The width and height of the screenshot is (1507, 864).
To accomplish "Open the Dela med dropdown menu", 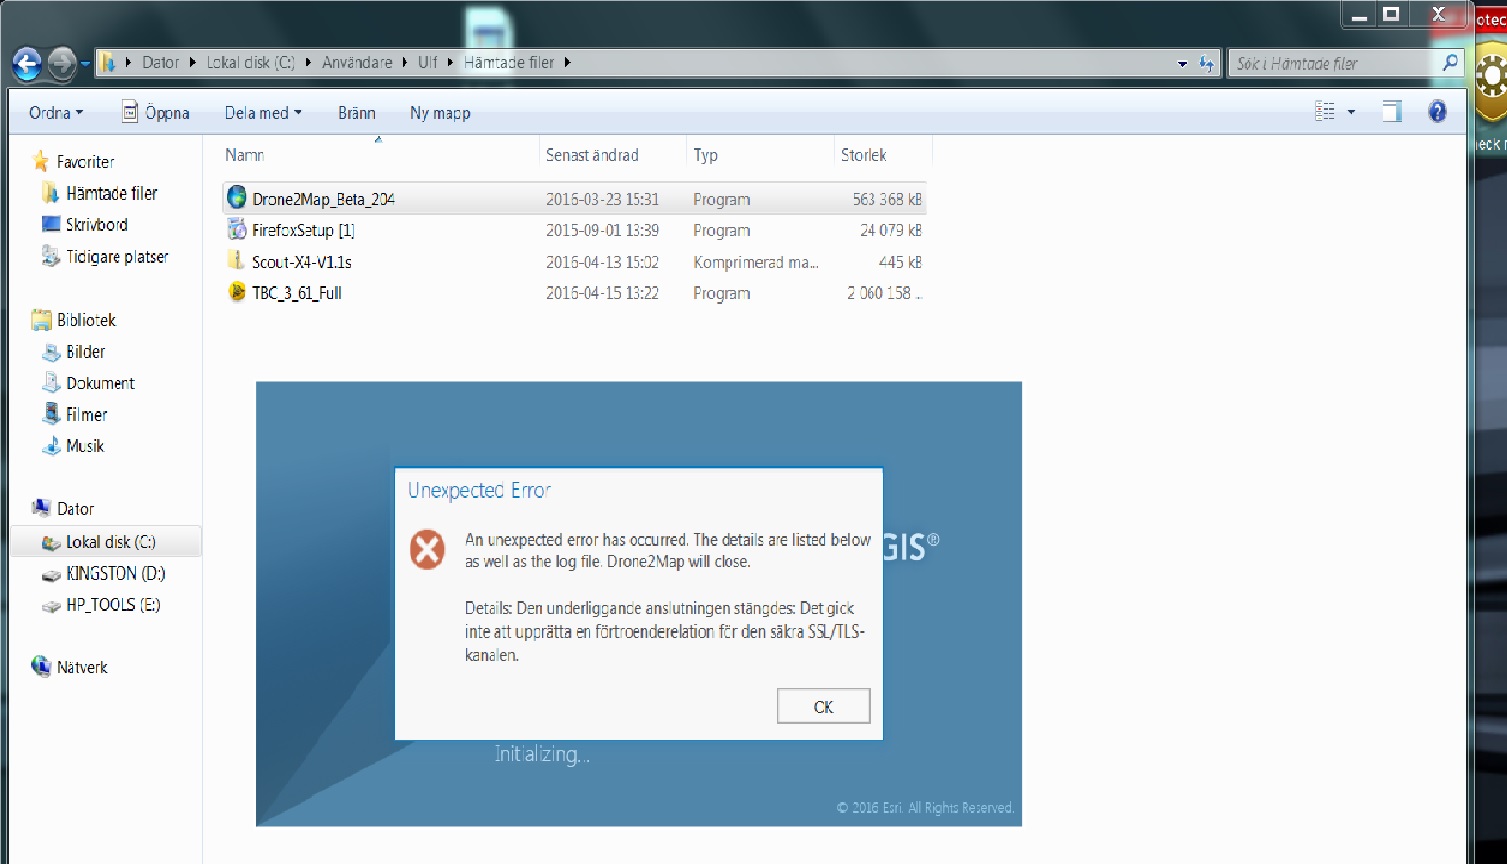I will point(263,113).
